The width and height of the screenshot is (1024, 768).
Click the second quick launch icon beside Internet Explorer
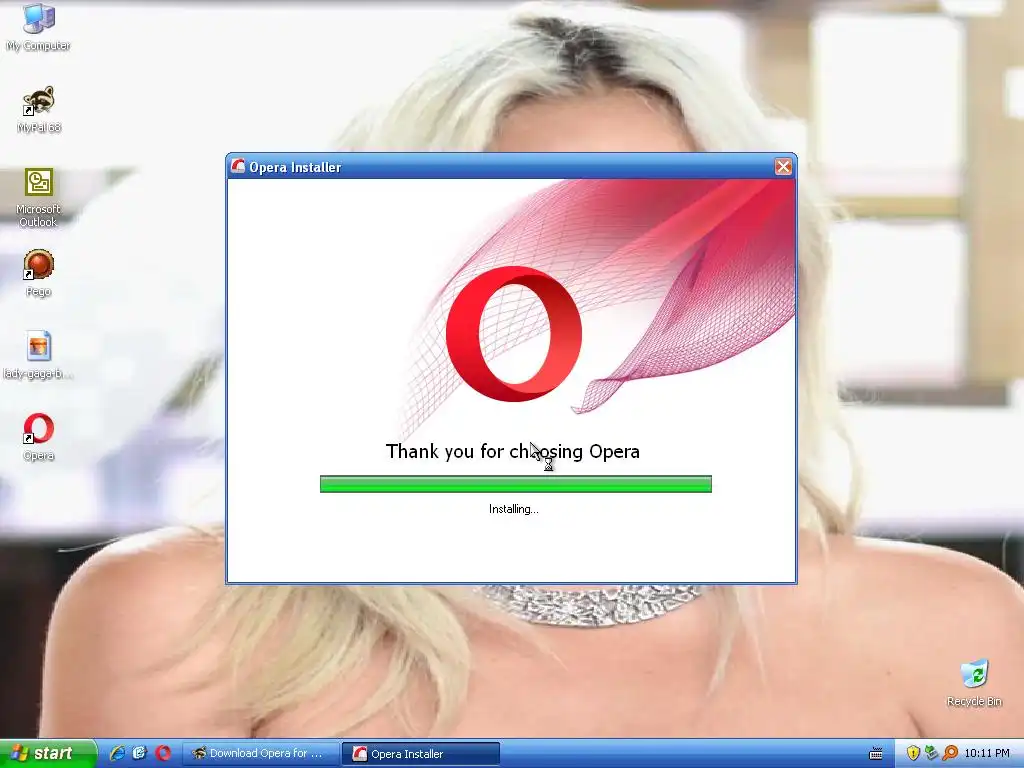140,754
